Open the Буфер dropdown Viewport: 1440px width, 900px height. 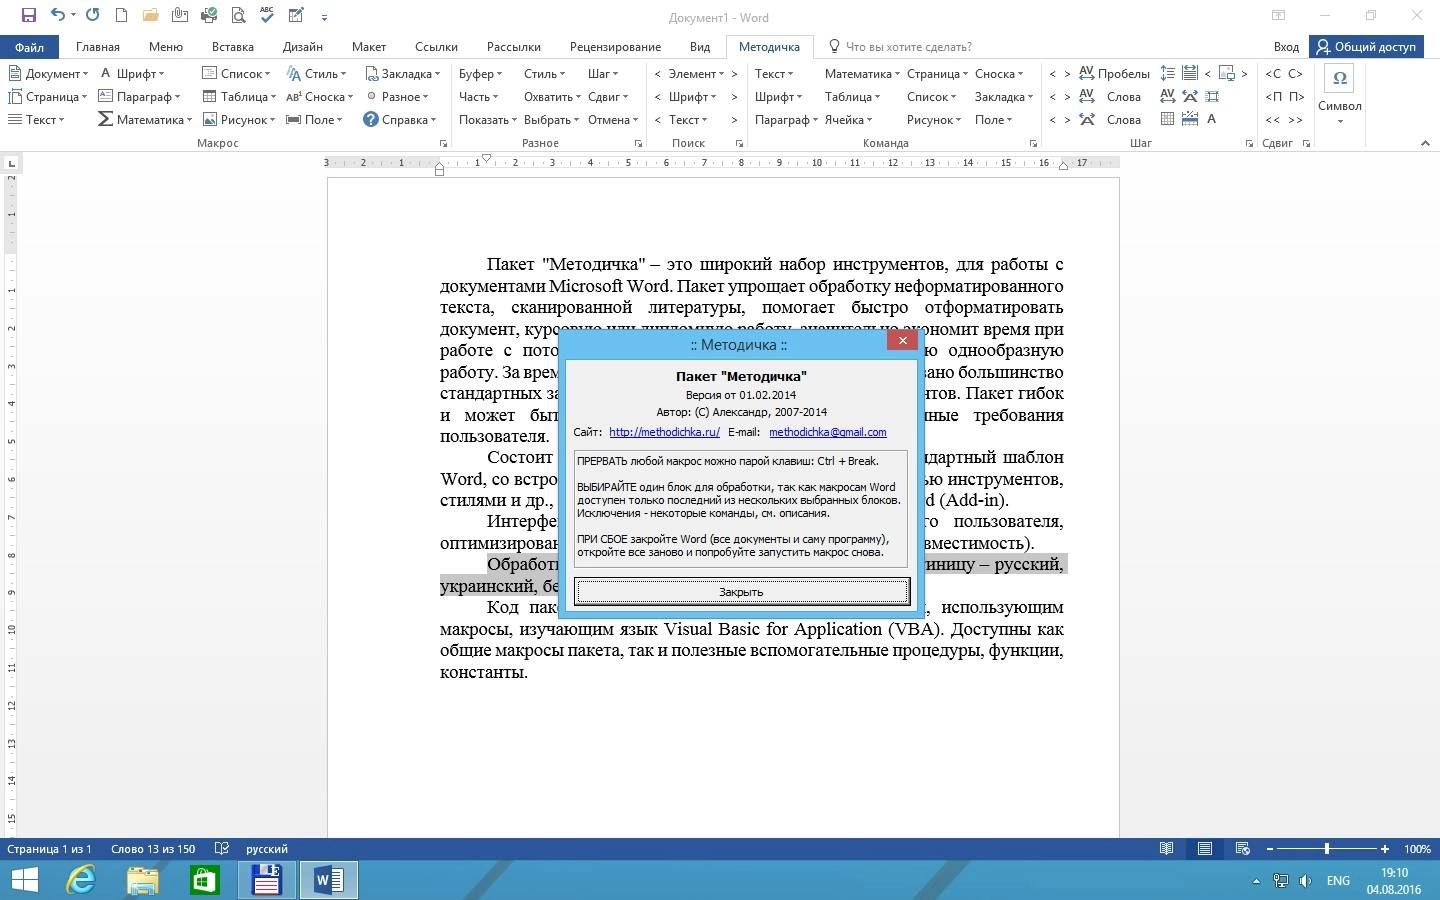480,73
